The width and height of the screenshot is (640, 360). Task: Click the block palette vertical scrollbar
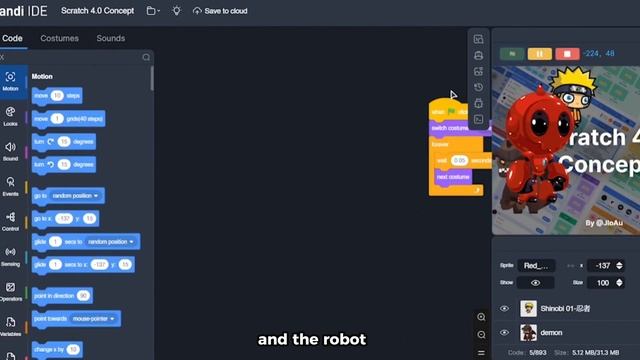tap(152, 78)
